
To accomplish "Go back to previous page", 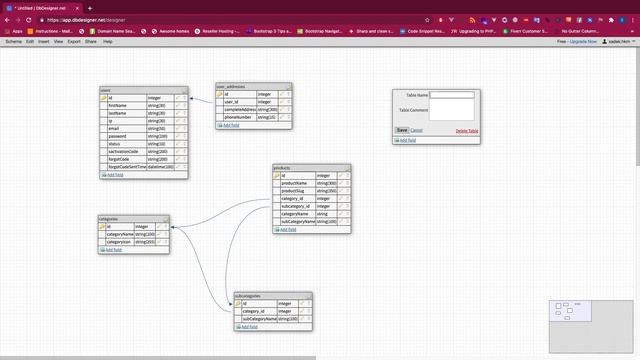I will click(7, 20).
